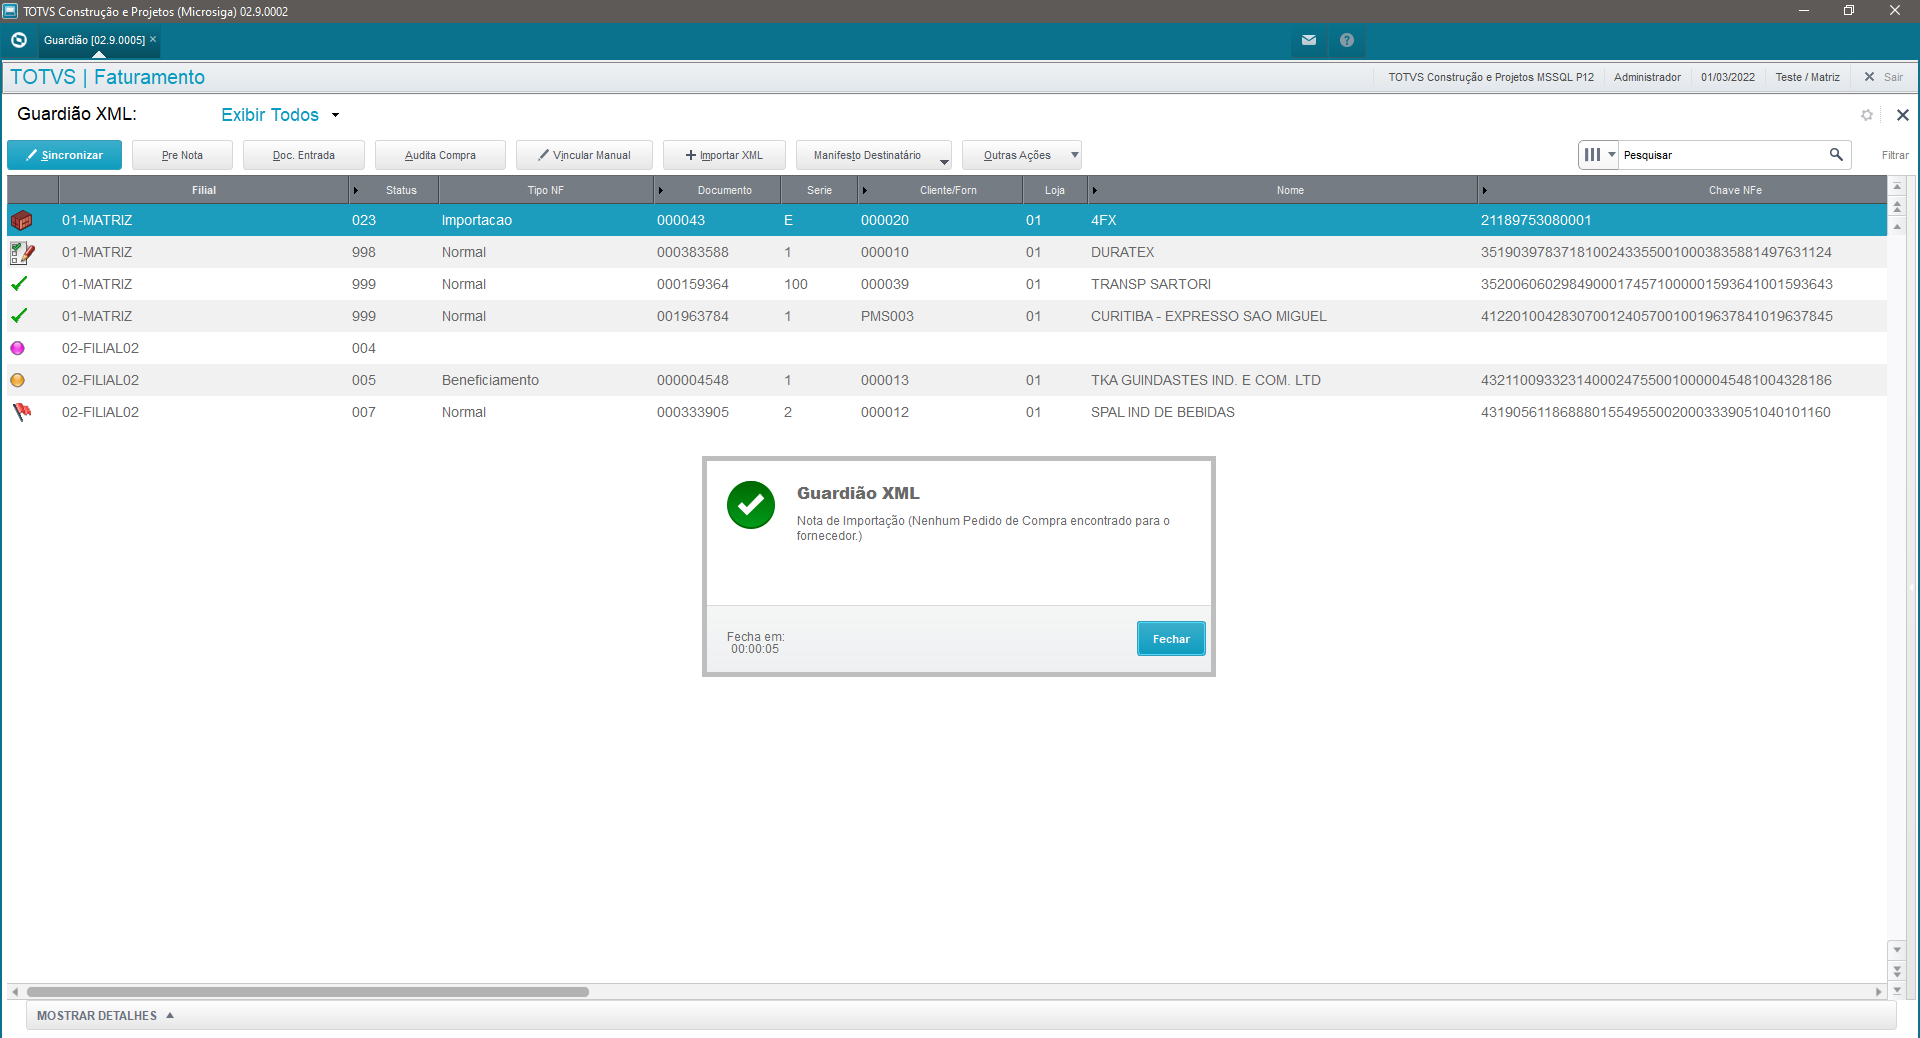Click the Pesquisar search field

1722,155
